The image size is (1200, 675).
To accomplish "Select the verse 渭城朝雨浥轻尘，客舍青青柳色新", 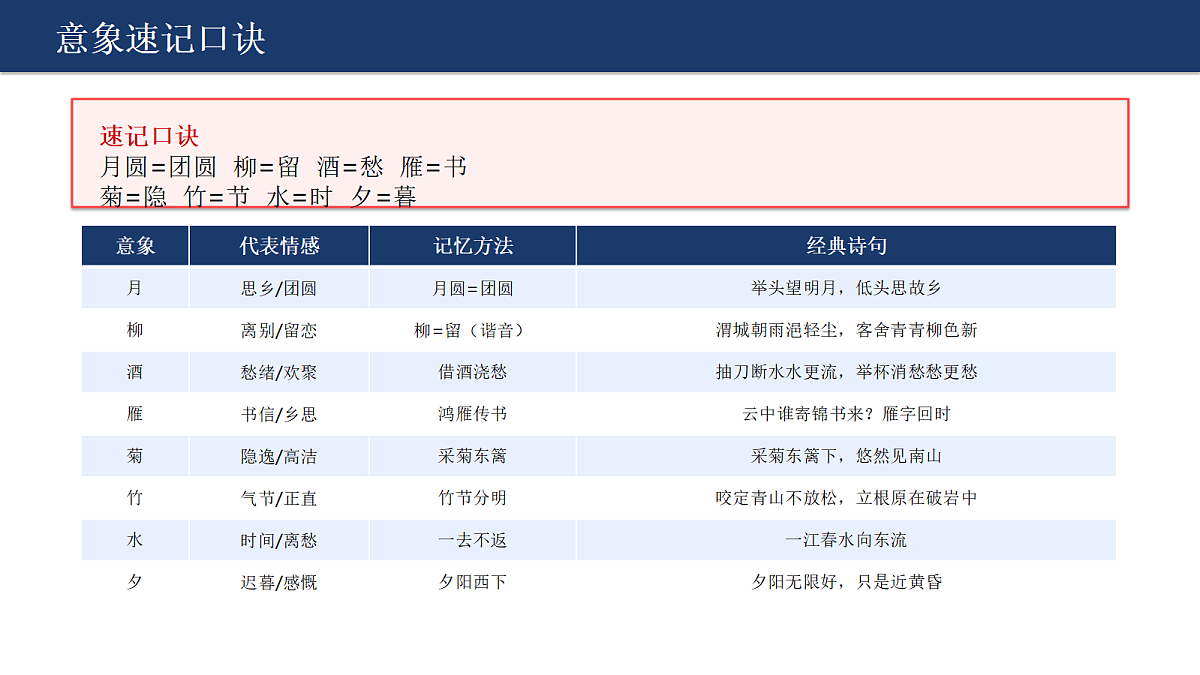I will [846, 330].
